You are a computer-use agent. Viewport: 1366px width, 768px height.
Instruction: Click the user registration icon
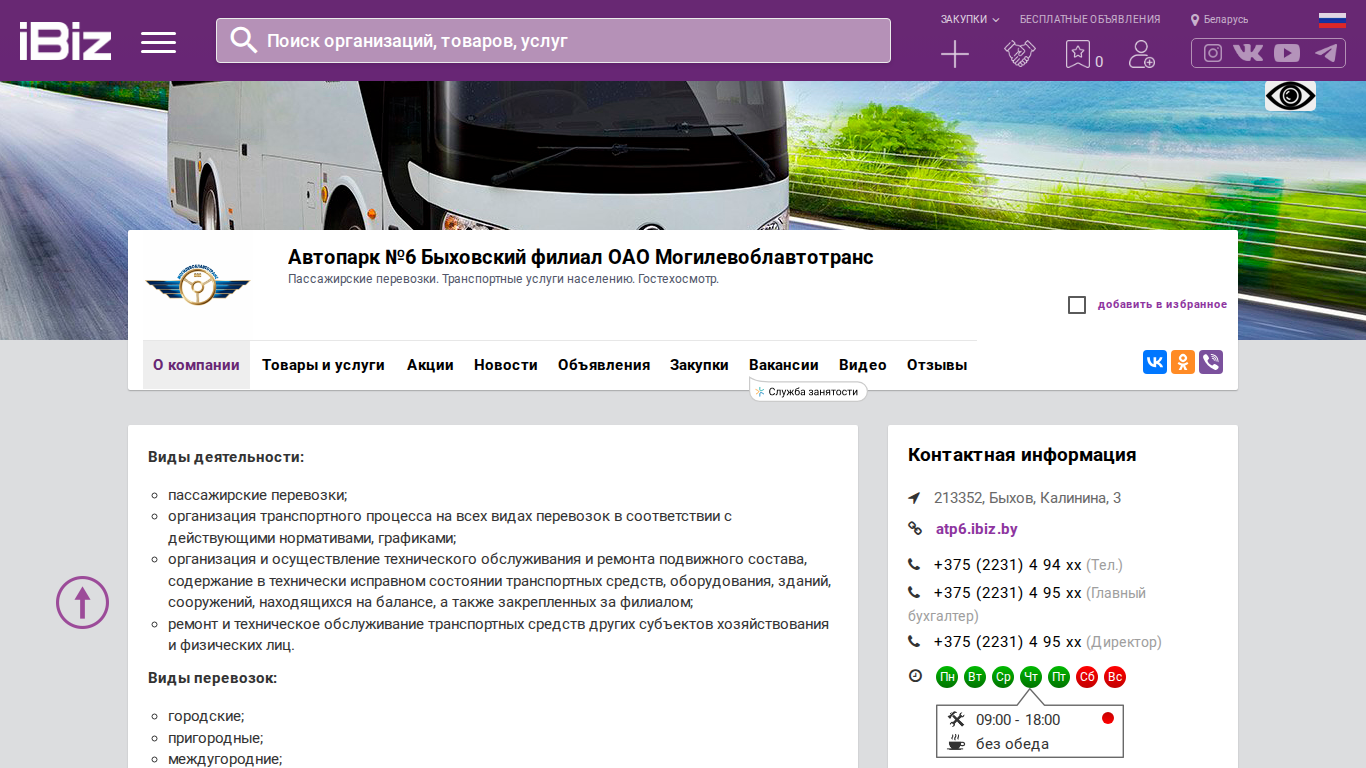(x=1141, y=54)
